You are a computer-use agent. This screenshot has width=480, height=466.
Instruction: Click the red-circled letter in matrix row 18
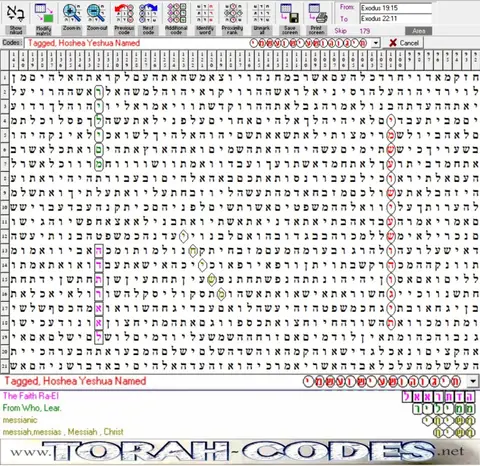[390, 323]
